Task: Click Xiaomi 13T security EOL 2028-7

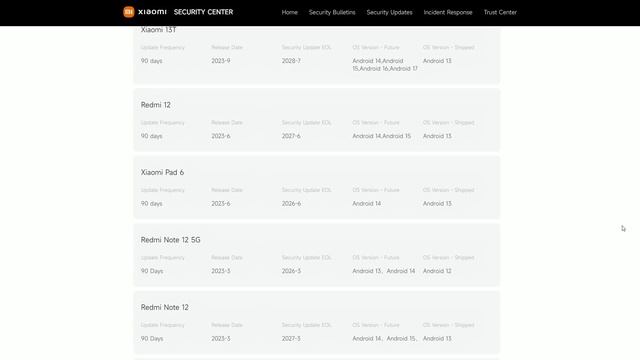Action: click(291, 61)
